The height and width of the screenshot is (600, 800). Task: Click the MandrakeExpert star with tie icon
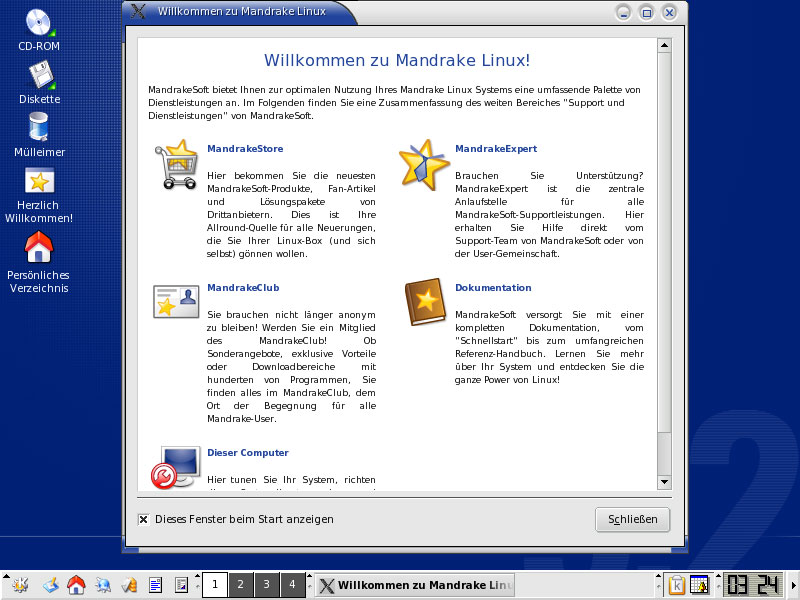423,164
